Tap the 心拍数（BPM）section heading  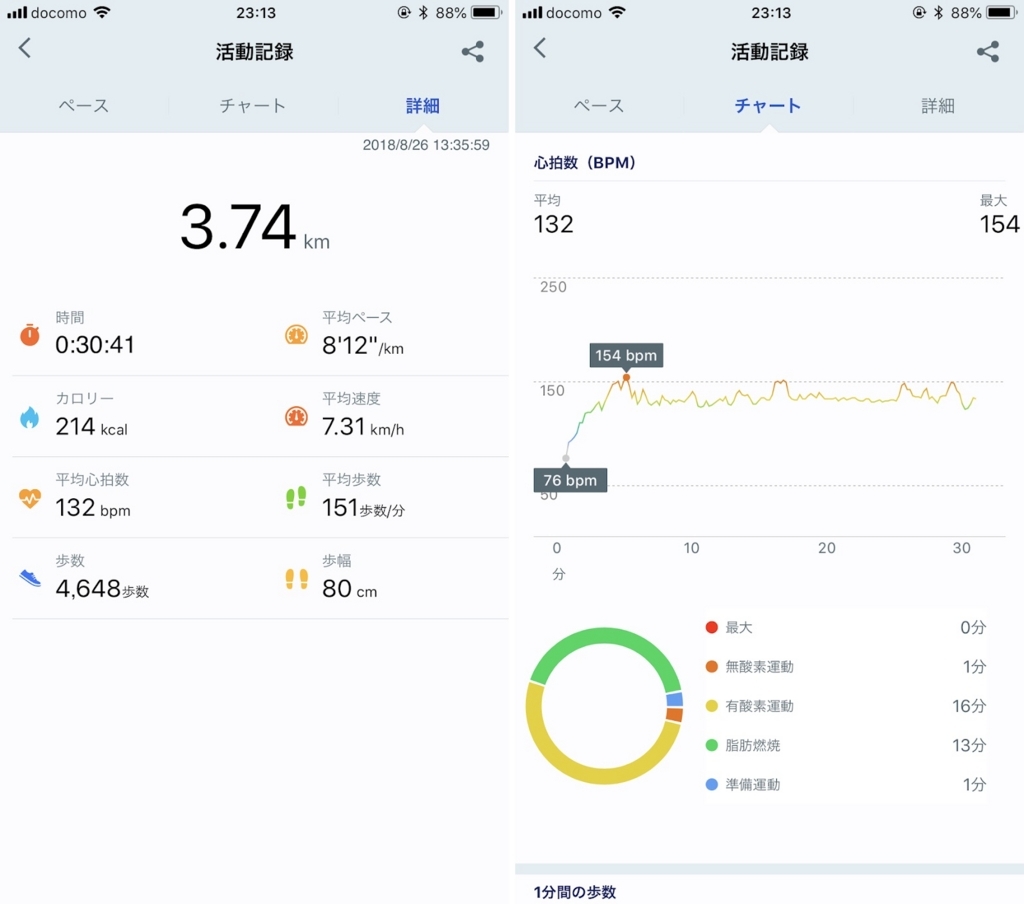coord(584,163)
